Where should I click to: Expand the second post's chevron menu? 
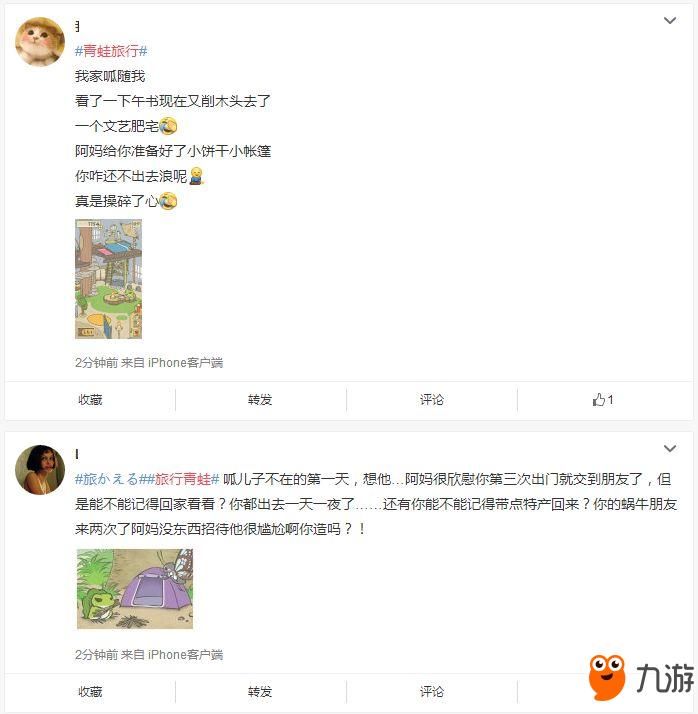click(x=669, y=449)
